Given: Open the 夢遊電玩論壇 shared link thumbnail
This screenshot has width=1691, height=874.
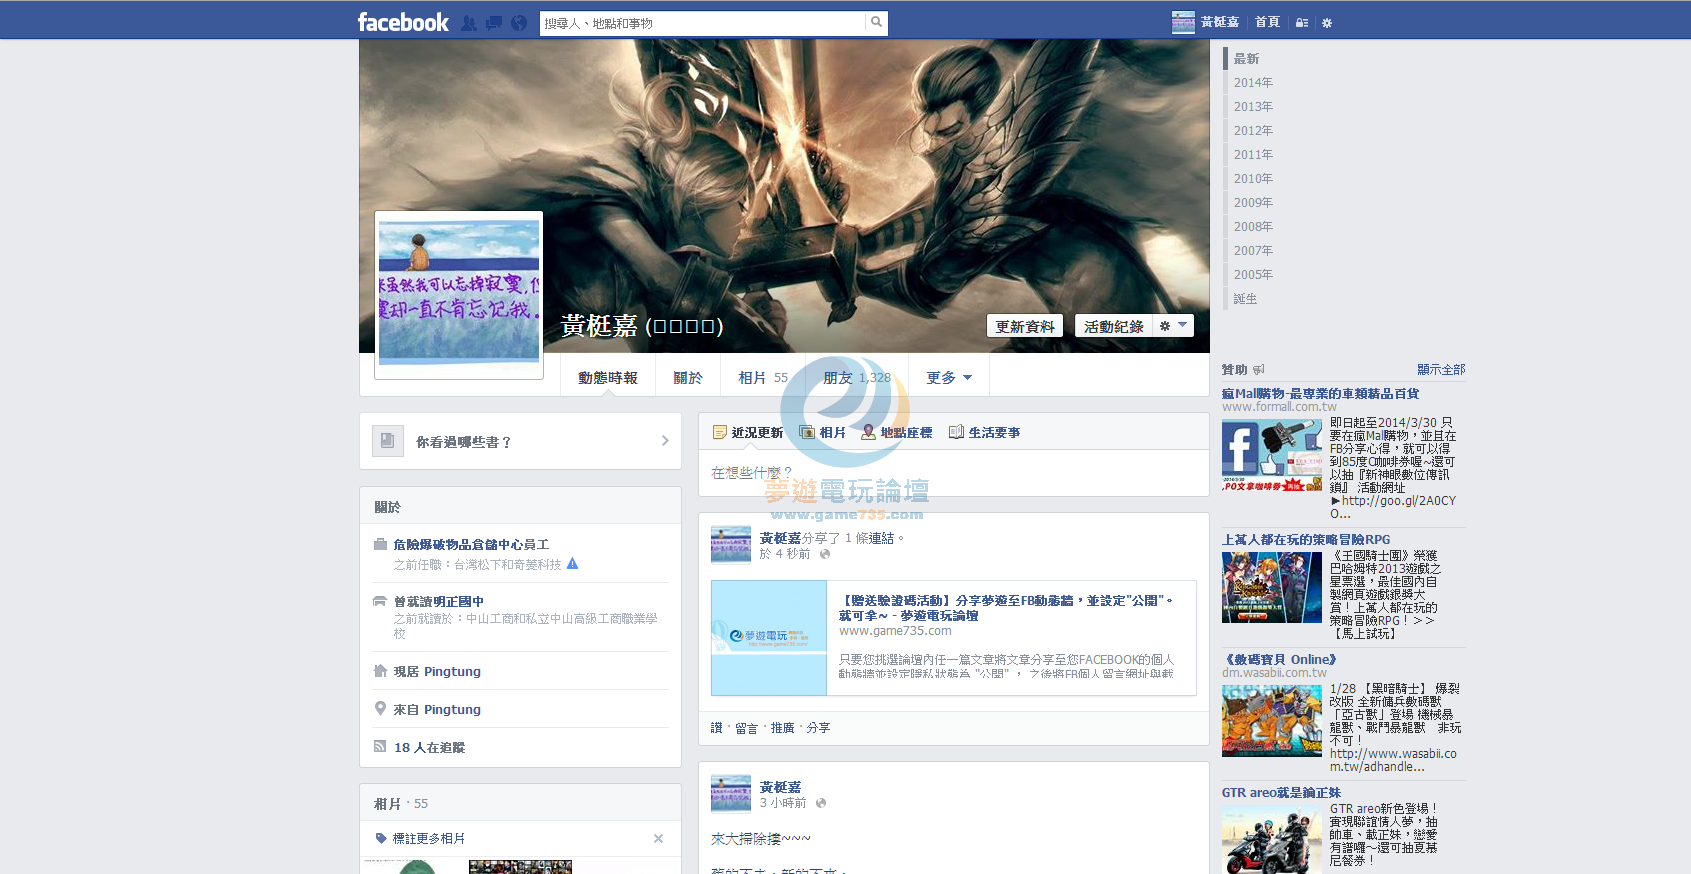Looking at the screenshot, I should [769, 637].
